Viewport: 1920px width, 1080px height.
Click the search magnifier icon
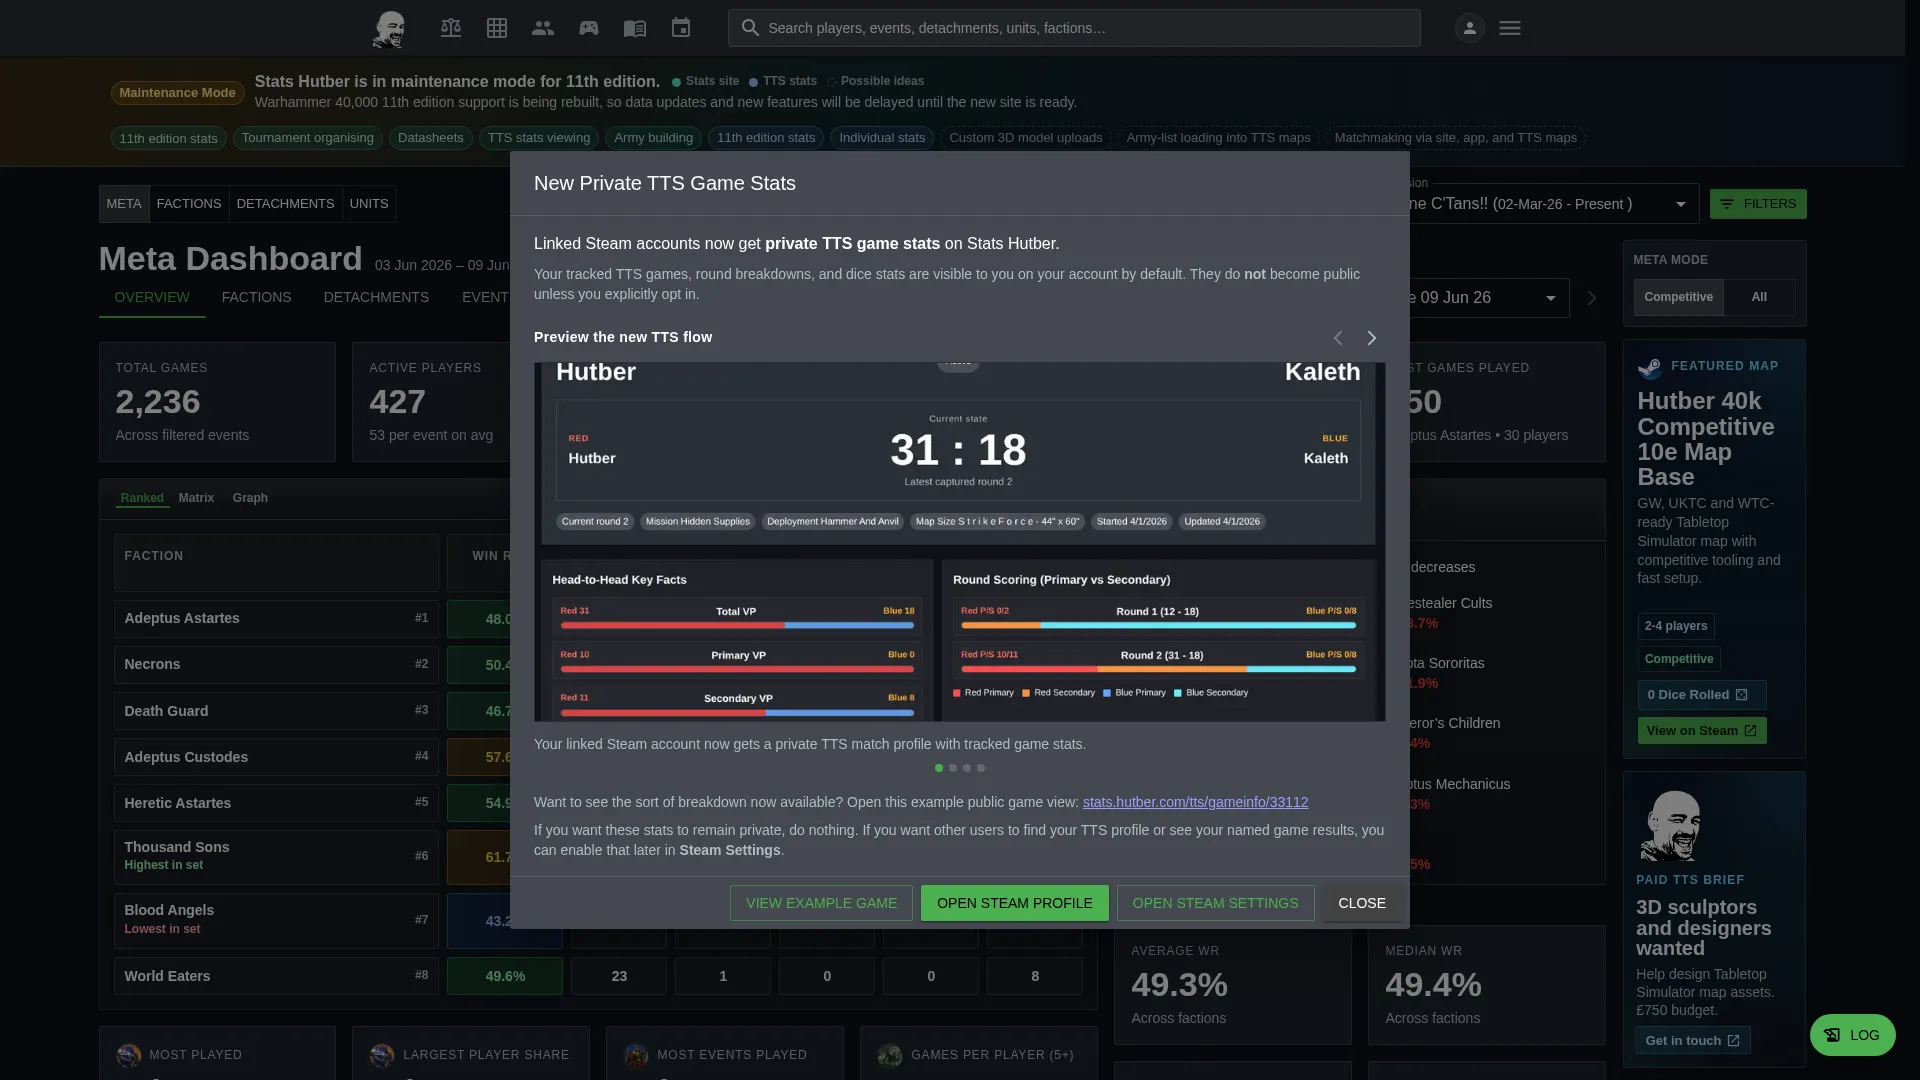tap(750, 28)
